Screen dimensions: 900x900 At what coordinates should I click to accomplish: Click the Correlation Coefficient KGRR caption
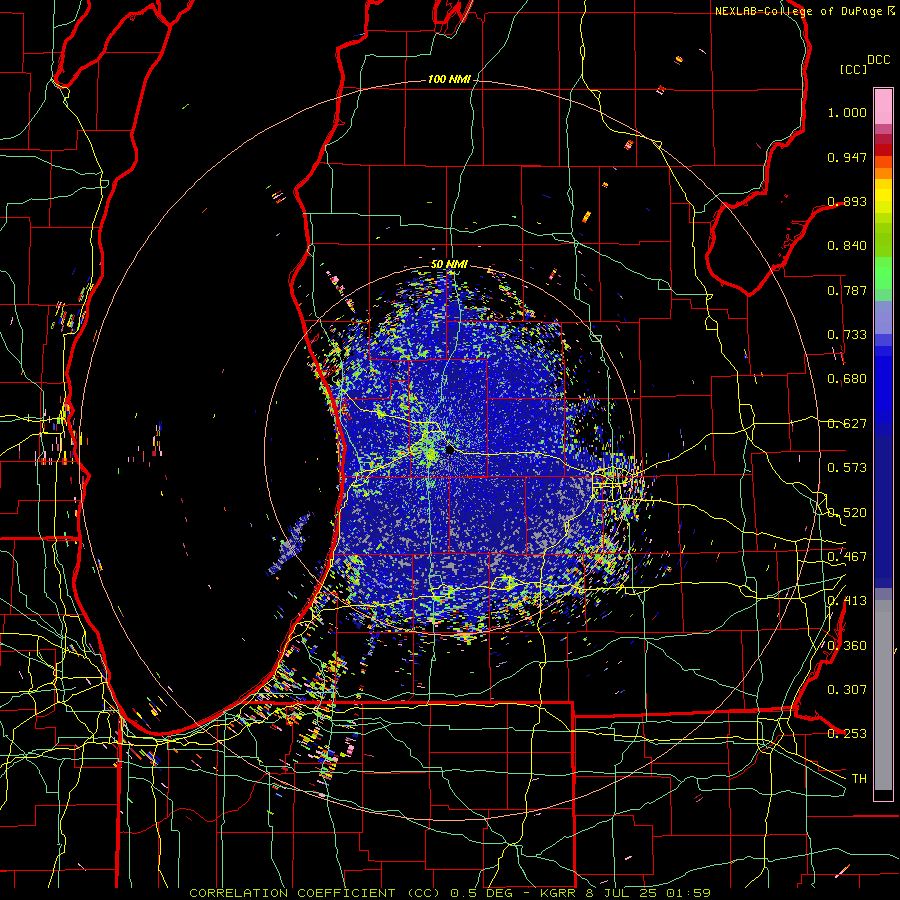coord(450,893)
